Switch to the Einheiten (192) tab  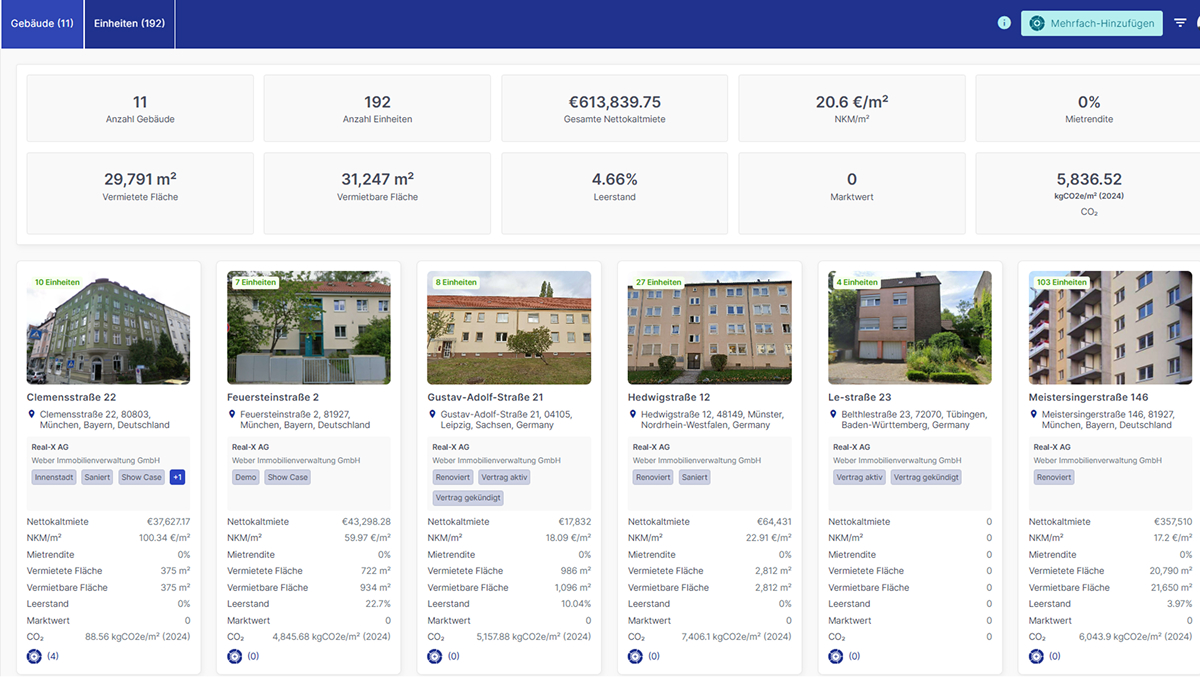tap(129, 23)
